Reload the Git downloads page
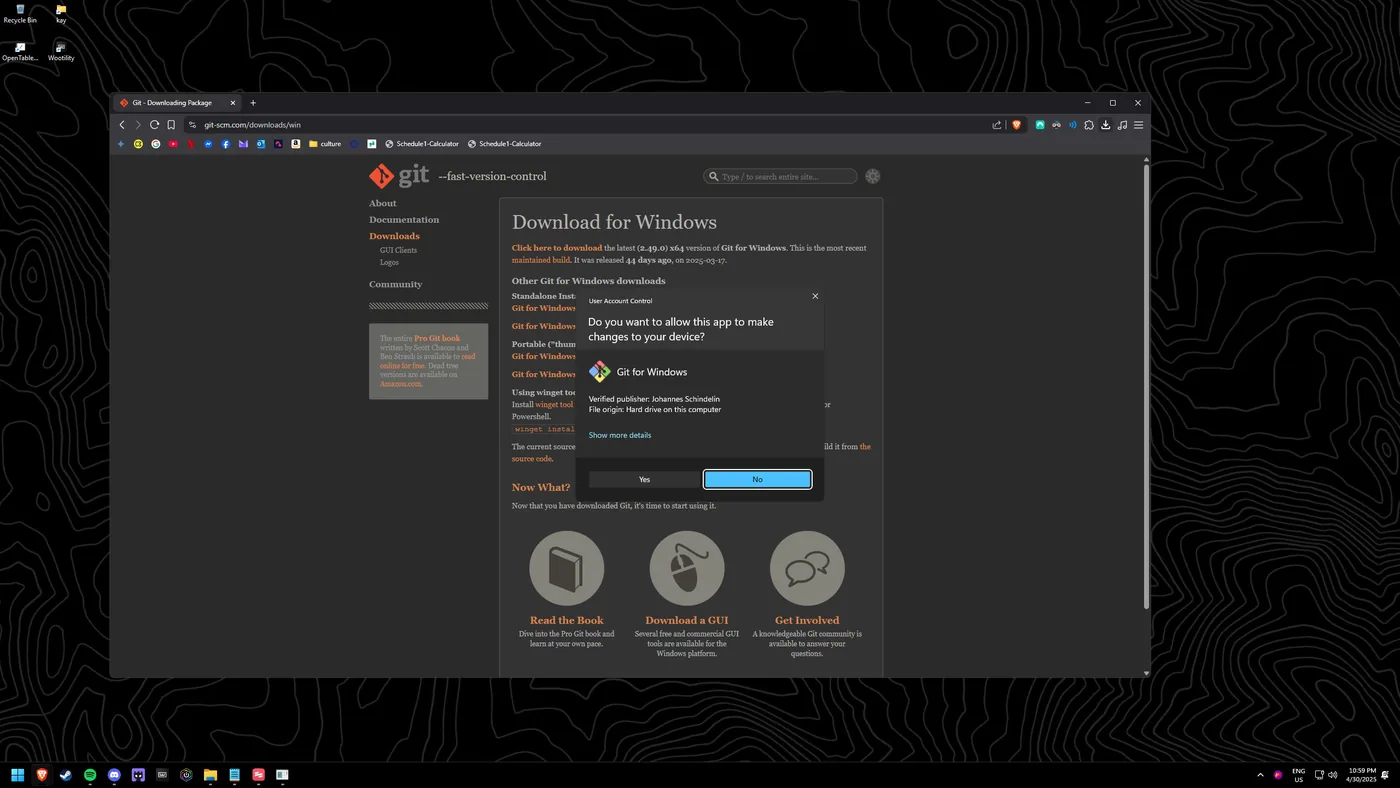 154,125
